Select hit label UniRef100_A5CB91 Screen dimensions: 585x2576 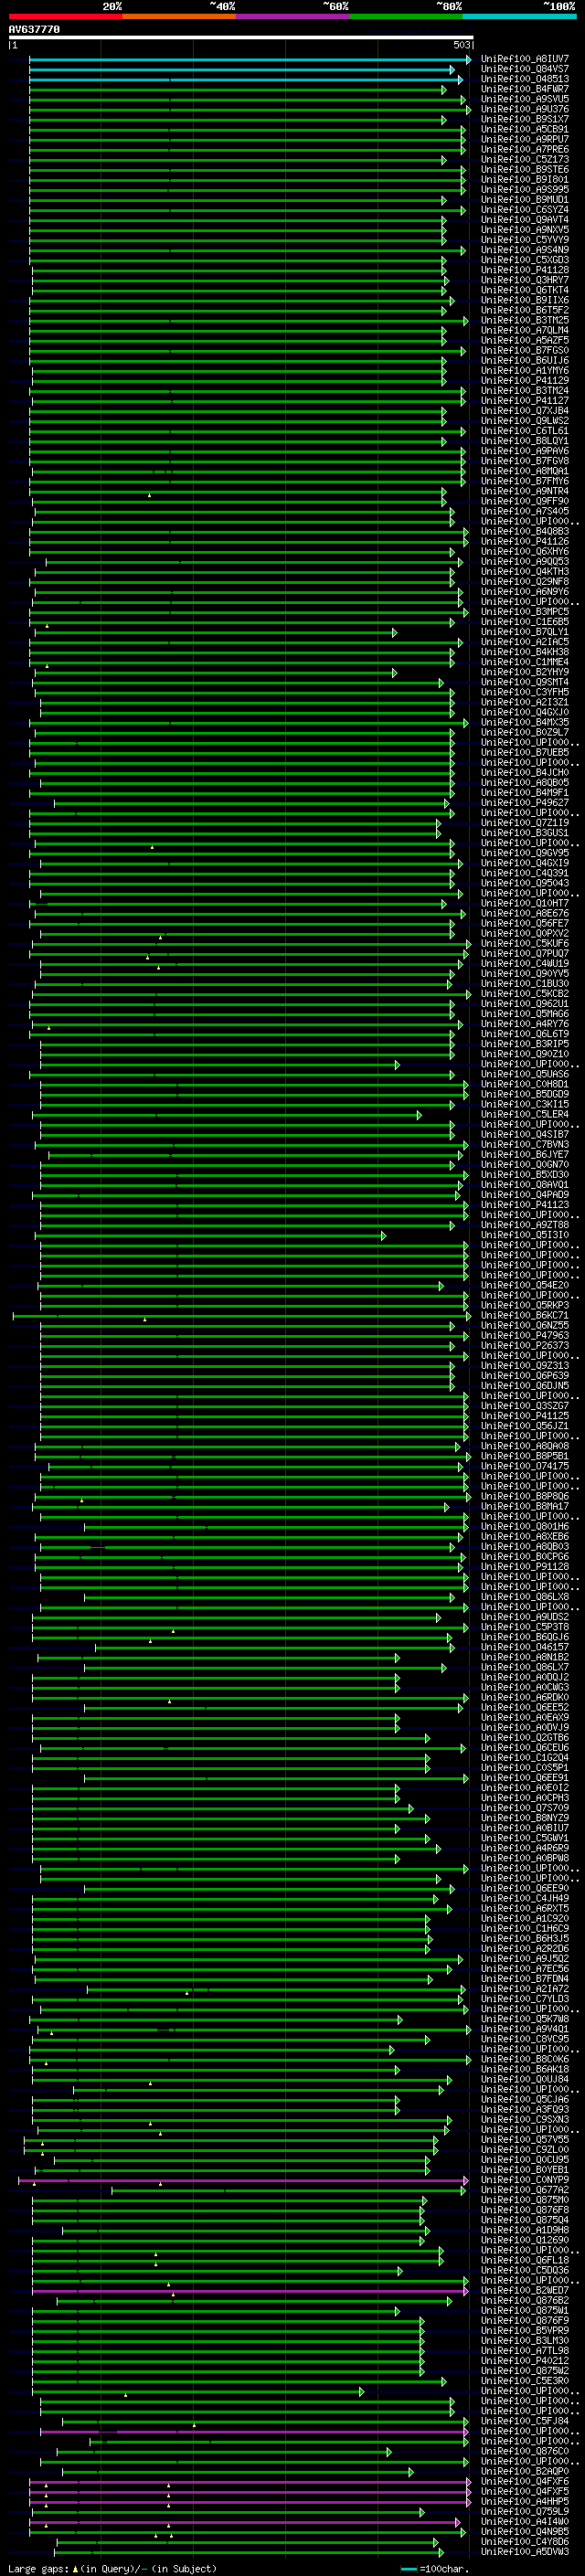click(525, 129)
